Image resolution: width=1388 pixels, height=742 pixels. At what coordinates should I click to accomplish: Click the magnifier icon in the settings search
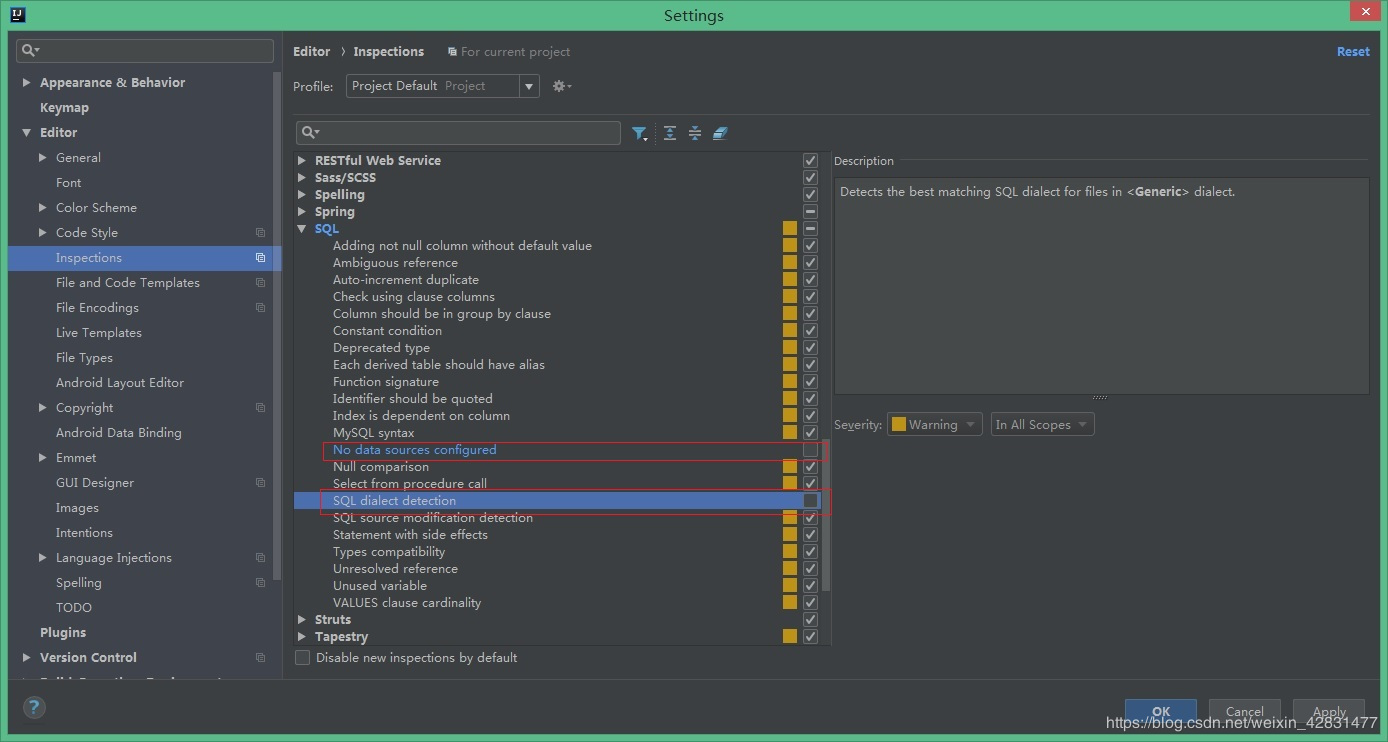[x=31, y=50]
